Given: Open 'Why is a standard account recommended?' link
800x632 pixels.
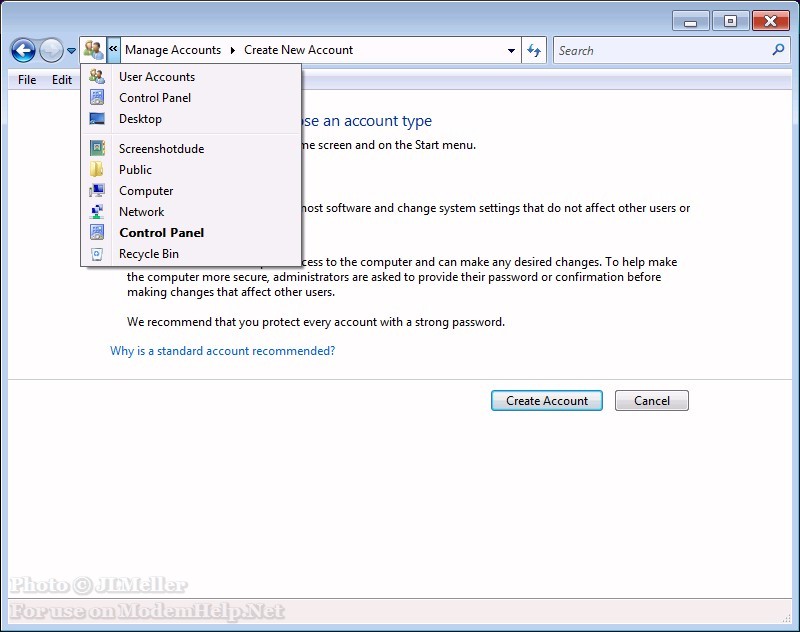Looking at the screenshot, I should tap(222, 351).
